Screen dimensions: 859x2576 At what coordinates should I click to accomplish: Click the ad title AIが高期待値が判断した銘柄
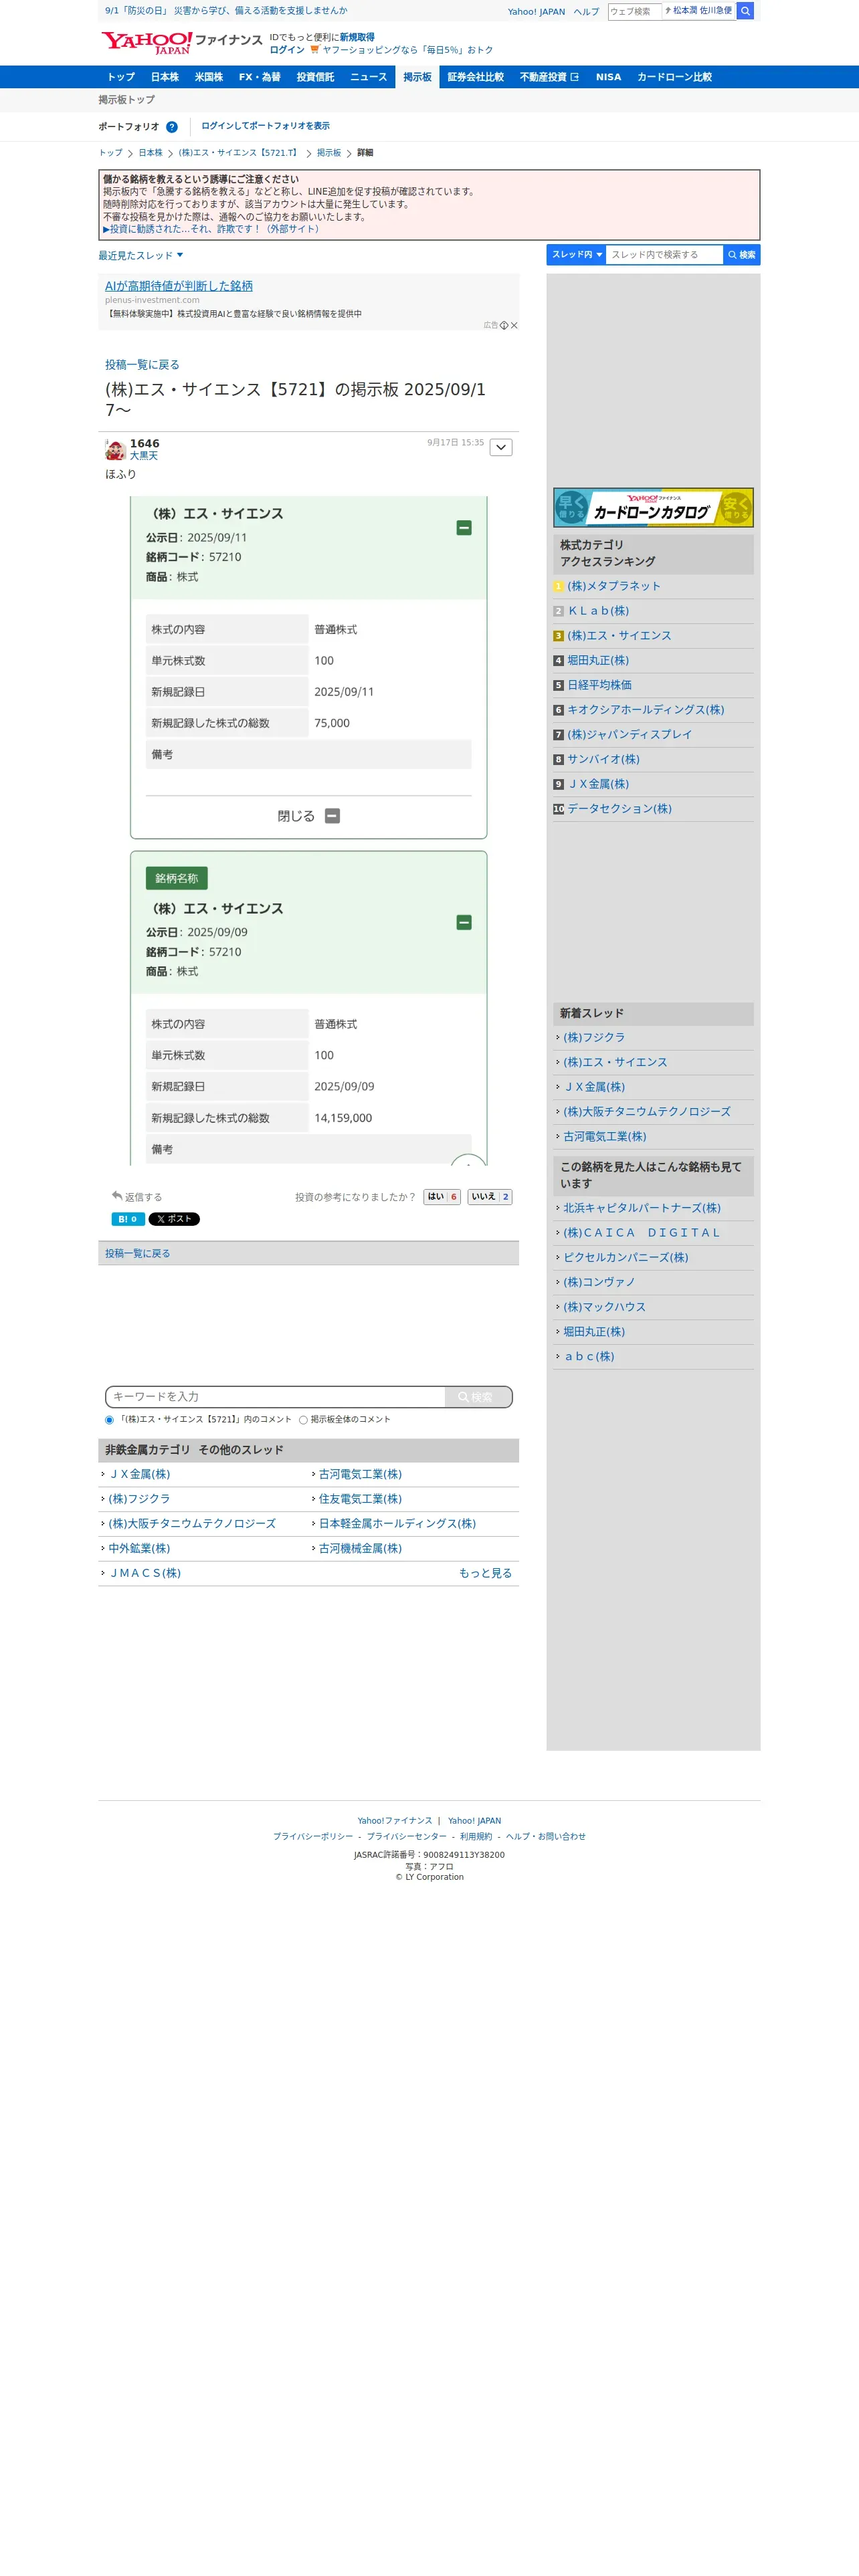point(179,286)
